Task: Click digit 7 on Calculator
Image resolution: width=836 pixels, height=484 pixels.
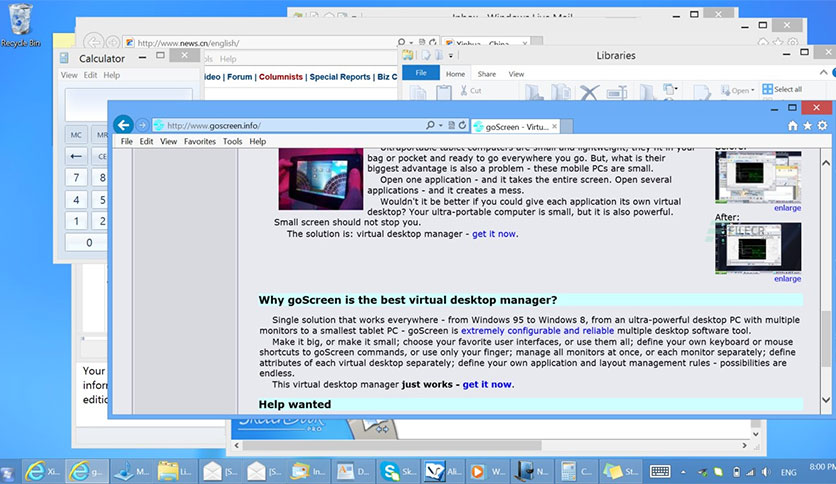Action: tap(76, 178)
